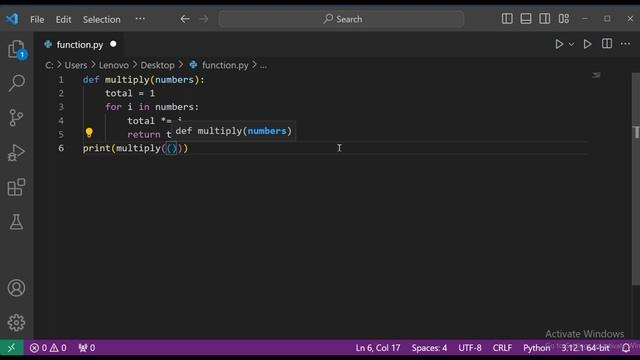Open Source Control view
Image resolution: width=640 pixels, height=360 pixels.
tap(16, 118)
